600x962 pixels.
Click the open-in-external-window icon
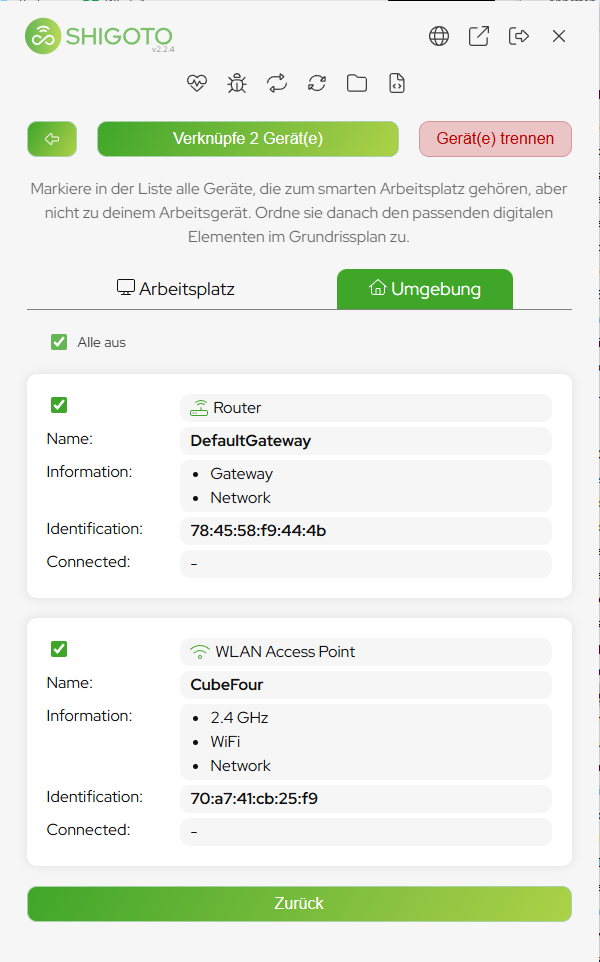click(479, 36)
